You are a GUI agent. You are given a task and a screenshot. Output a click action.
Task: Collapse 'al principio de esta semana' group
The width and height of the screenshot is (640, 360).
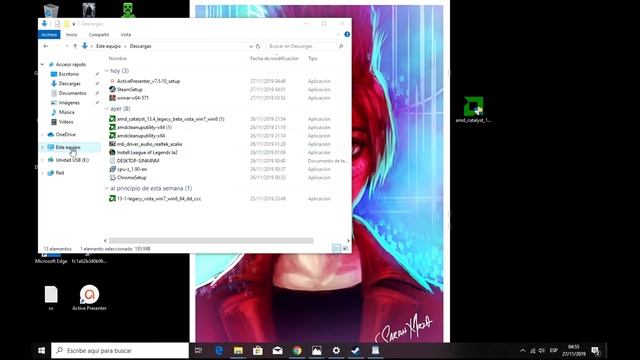[107, 189]
